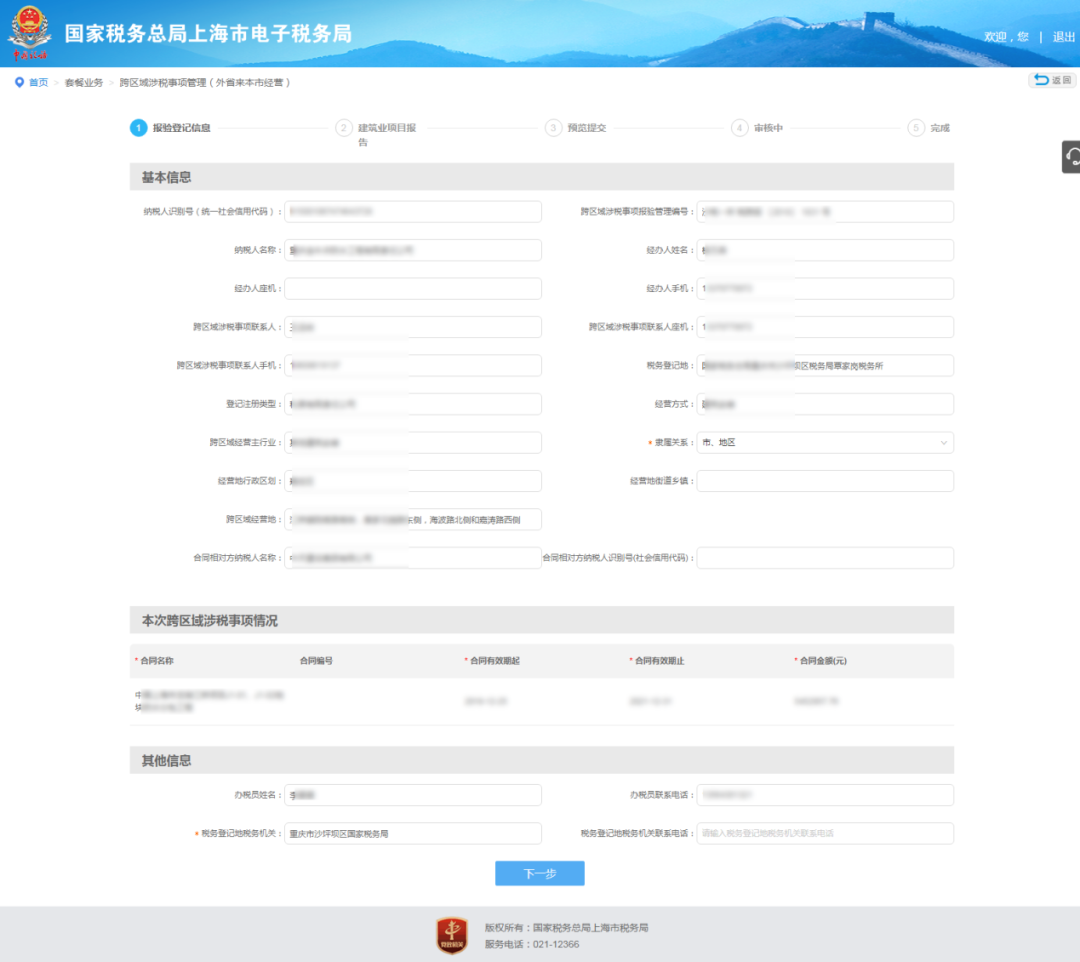Click the tax bureau emblem logo
This screenshot has width=1080, height=962.
[29, 33]
